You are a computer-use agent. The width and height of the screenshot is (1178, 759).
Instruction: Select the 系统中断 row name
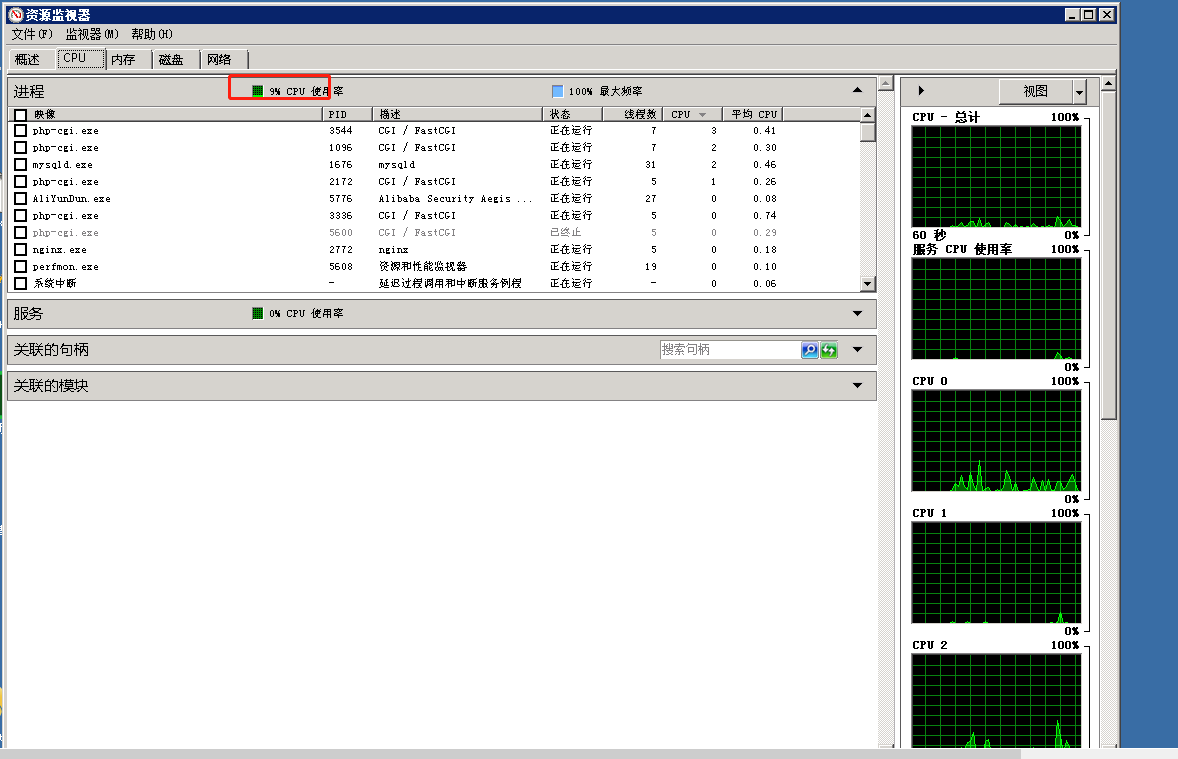click(55, 283)
